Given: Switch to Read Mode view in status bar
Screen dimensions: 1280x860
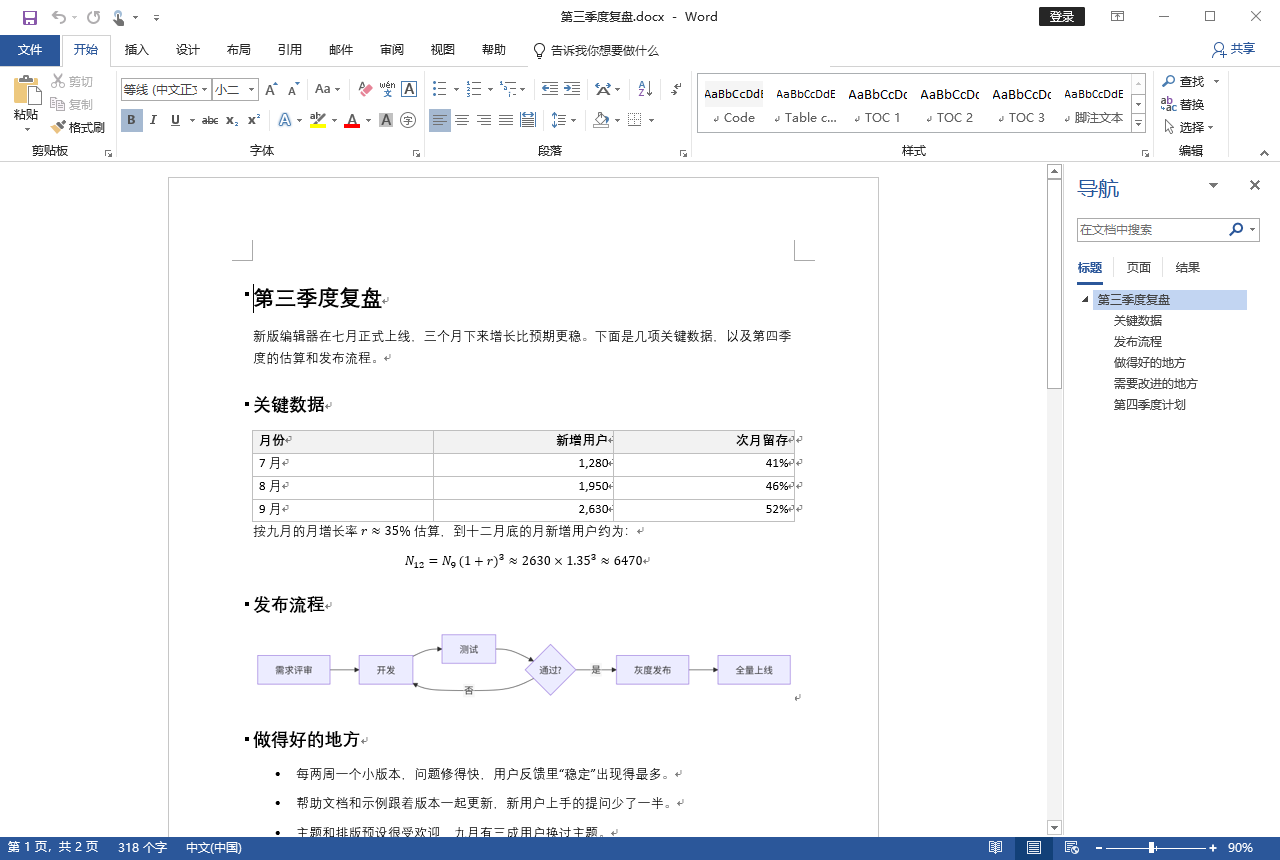Looking at the screenshot, I should [x=995, y=848].
